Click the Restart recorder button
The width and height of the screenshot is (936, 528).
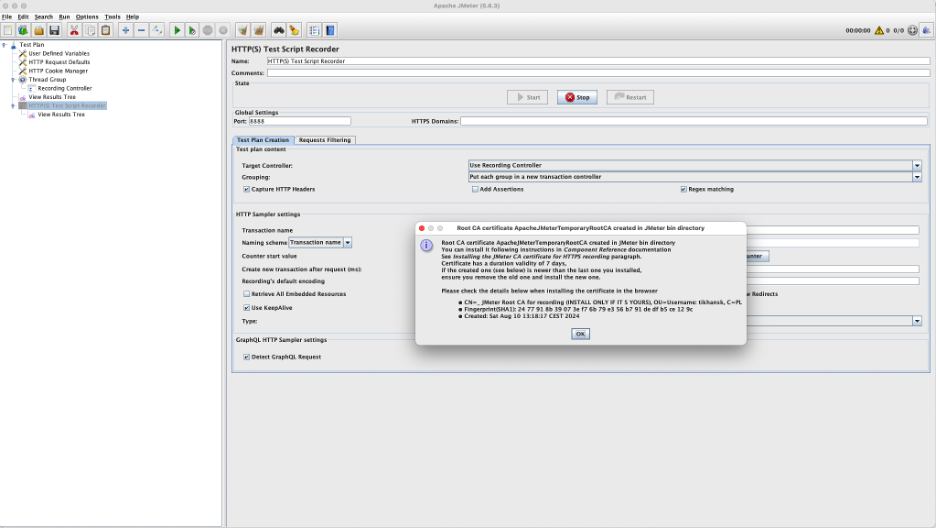tap(630, 97)
